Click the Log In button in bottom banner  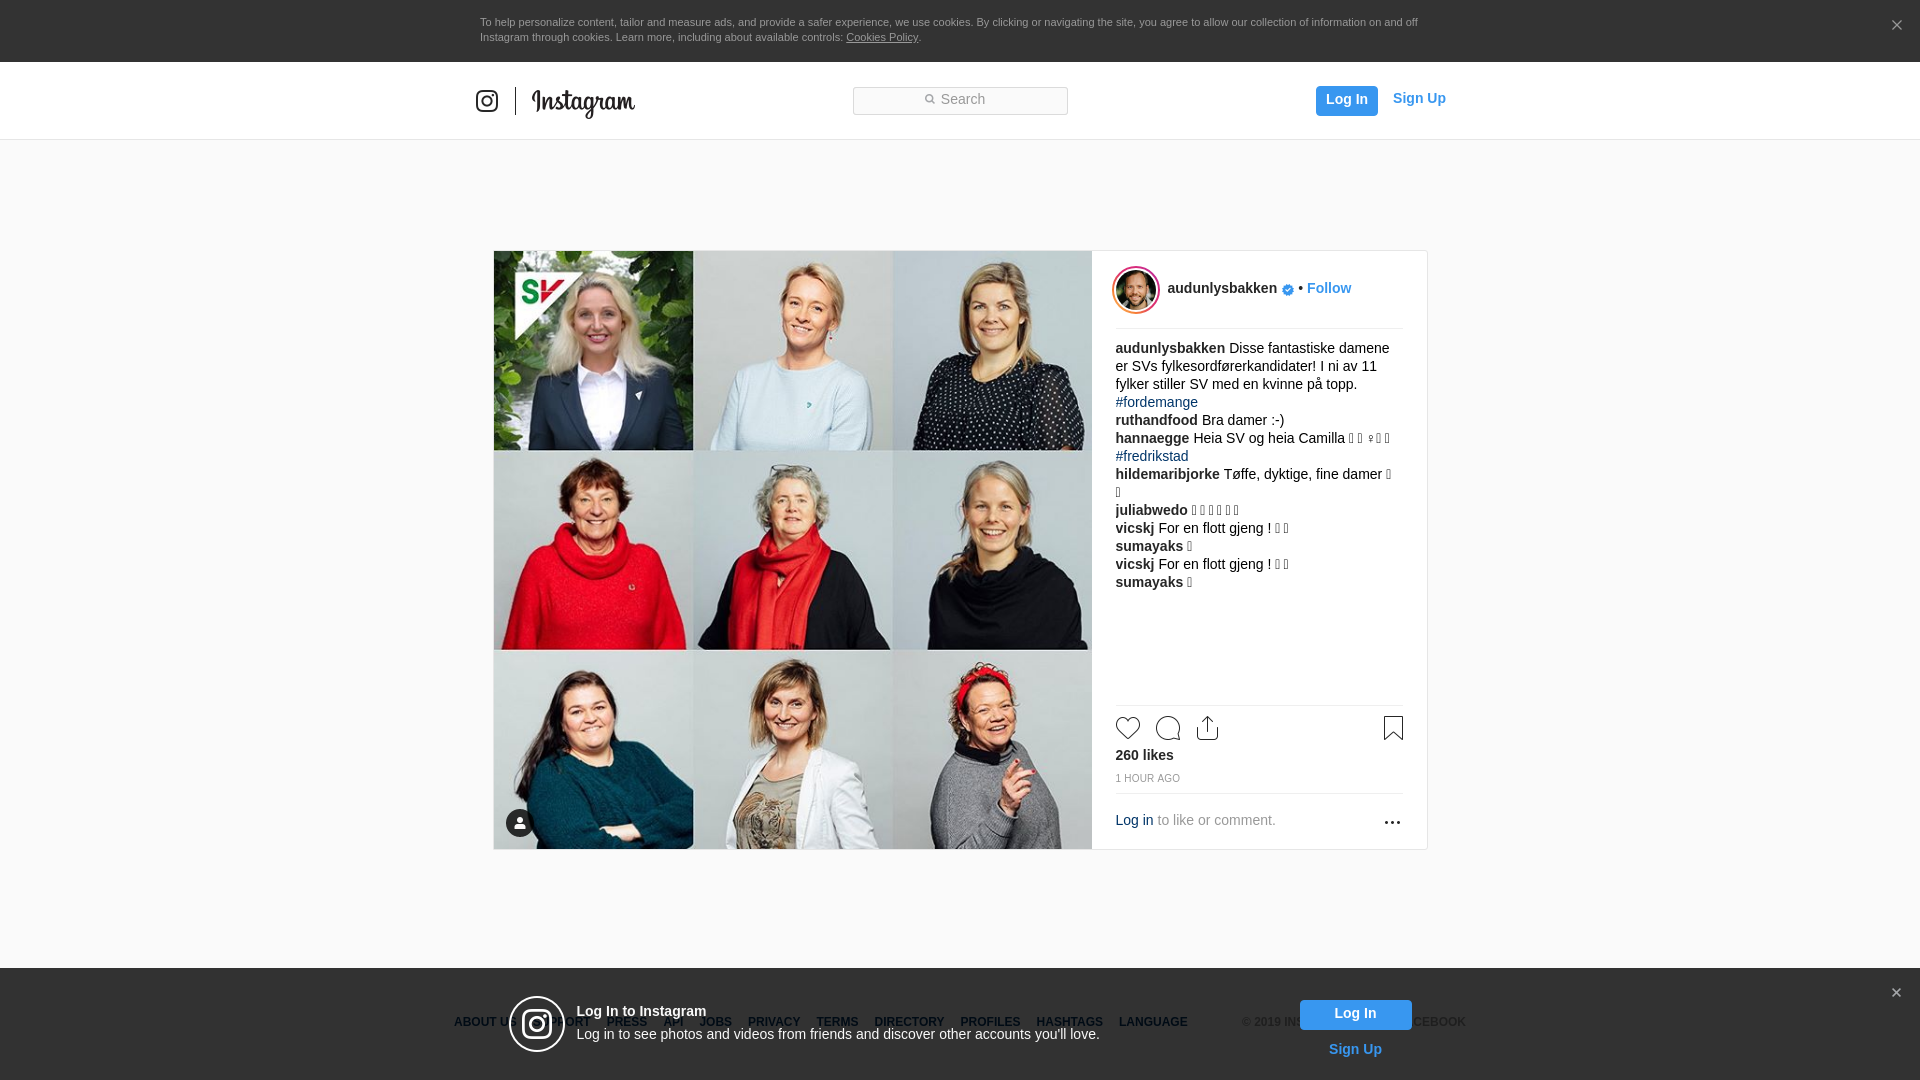pyautogui.click(x=1355, y=1015)
